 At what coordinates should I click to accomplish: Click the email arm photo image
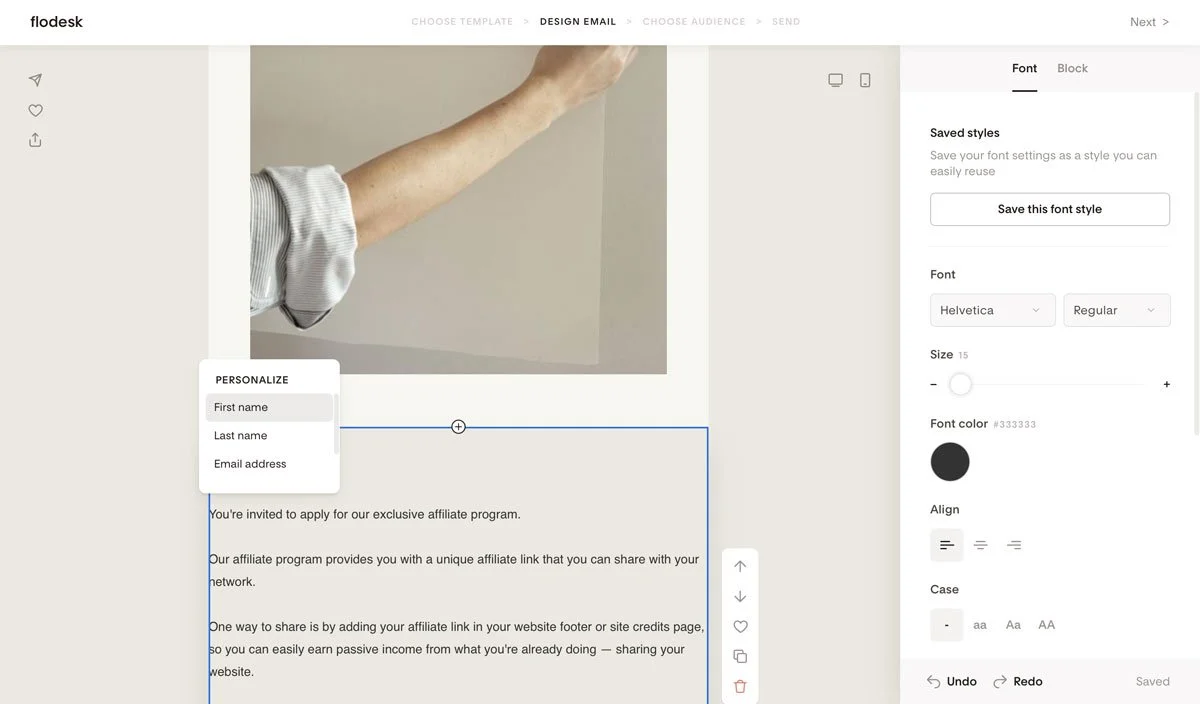pyautogui.click(x=458, y=209)
